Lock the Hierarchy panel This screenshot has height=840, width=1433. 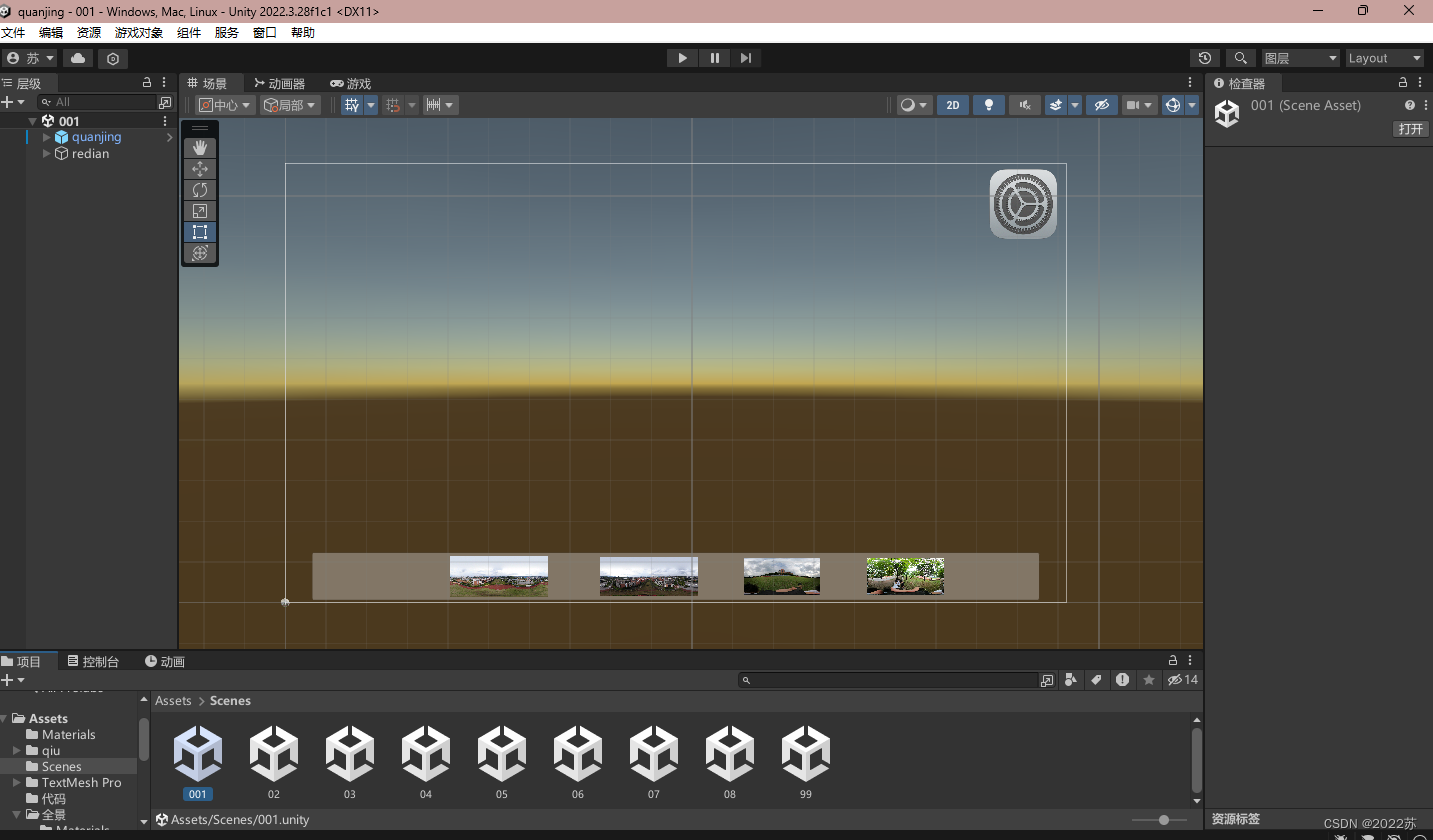(x=147, y=83)
